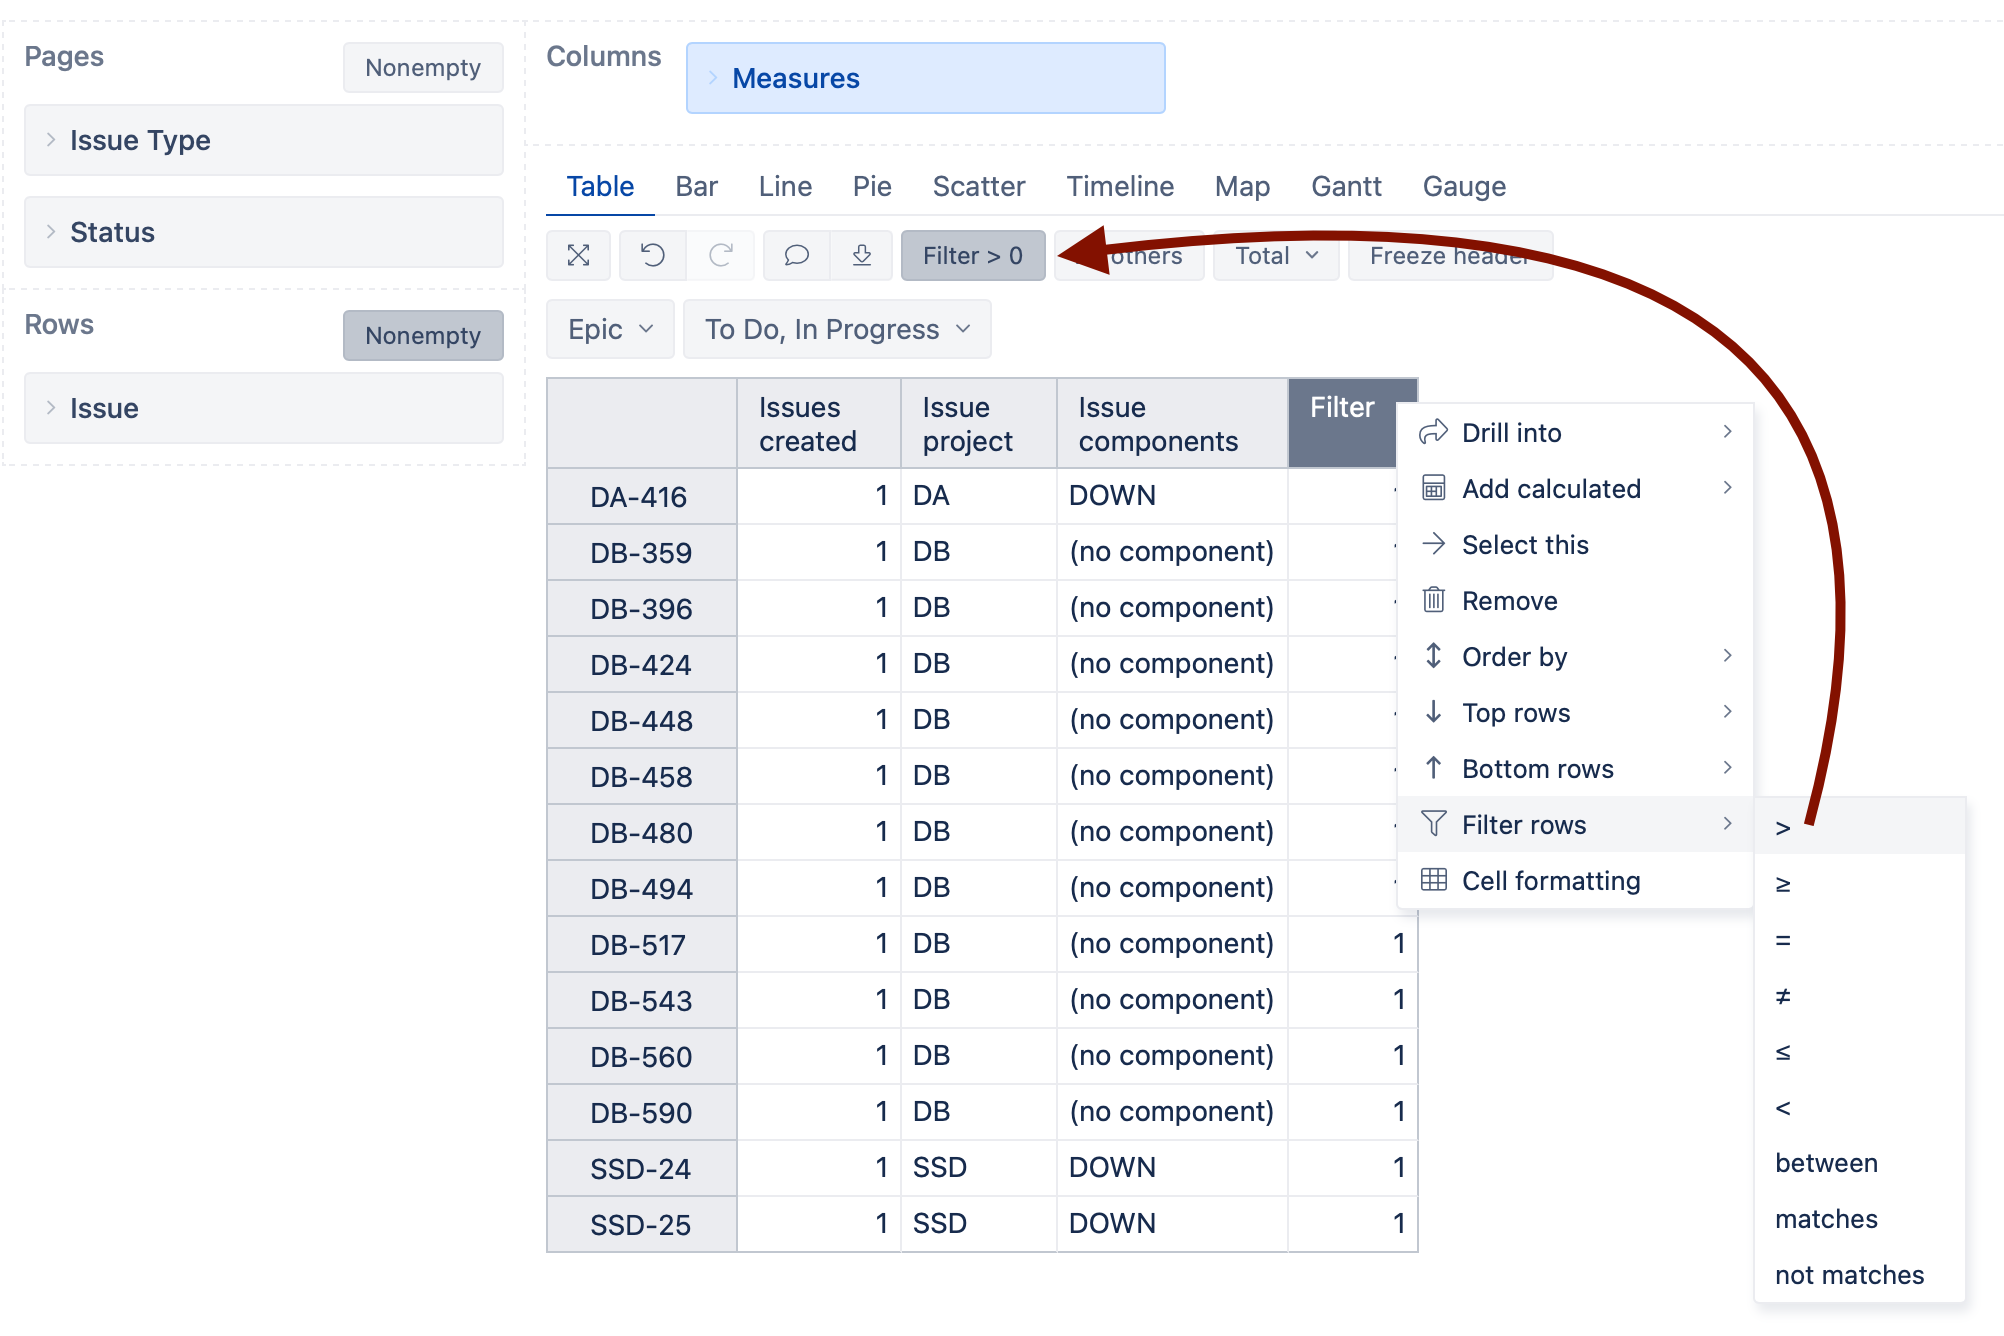Toggle the Freeze header button
Viewport: 2004px width, 1336px height.
click(x=1450, y=256)
